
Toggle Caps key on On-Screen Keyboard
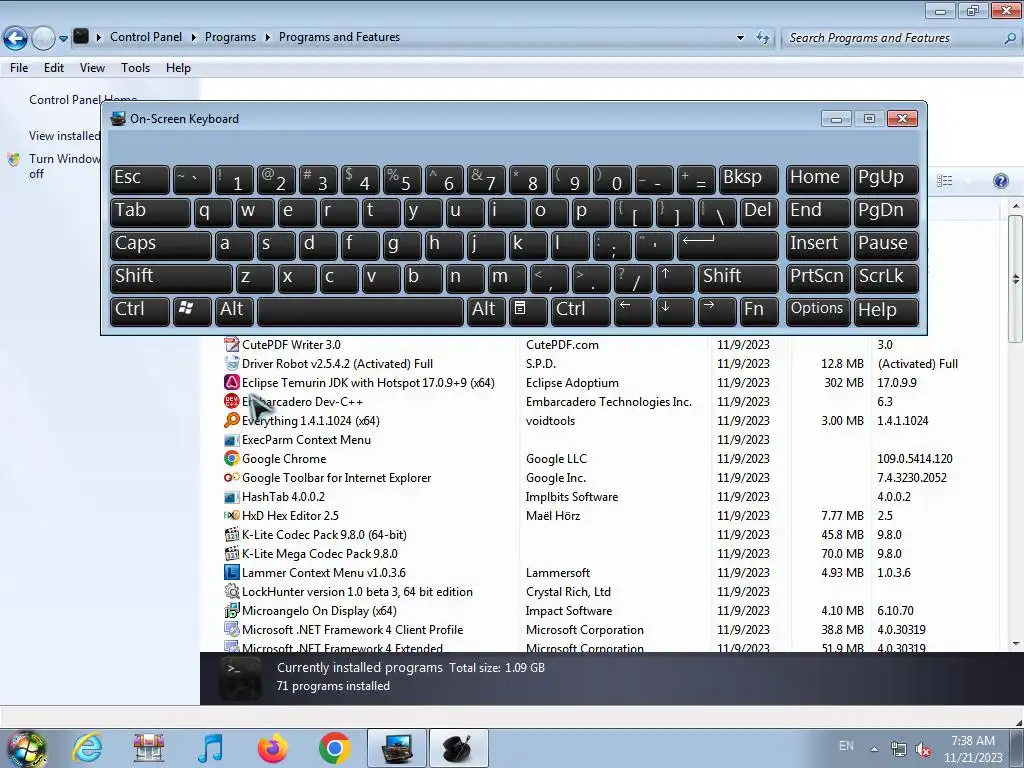[x=161, y=244]
